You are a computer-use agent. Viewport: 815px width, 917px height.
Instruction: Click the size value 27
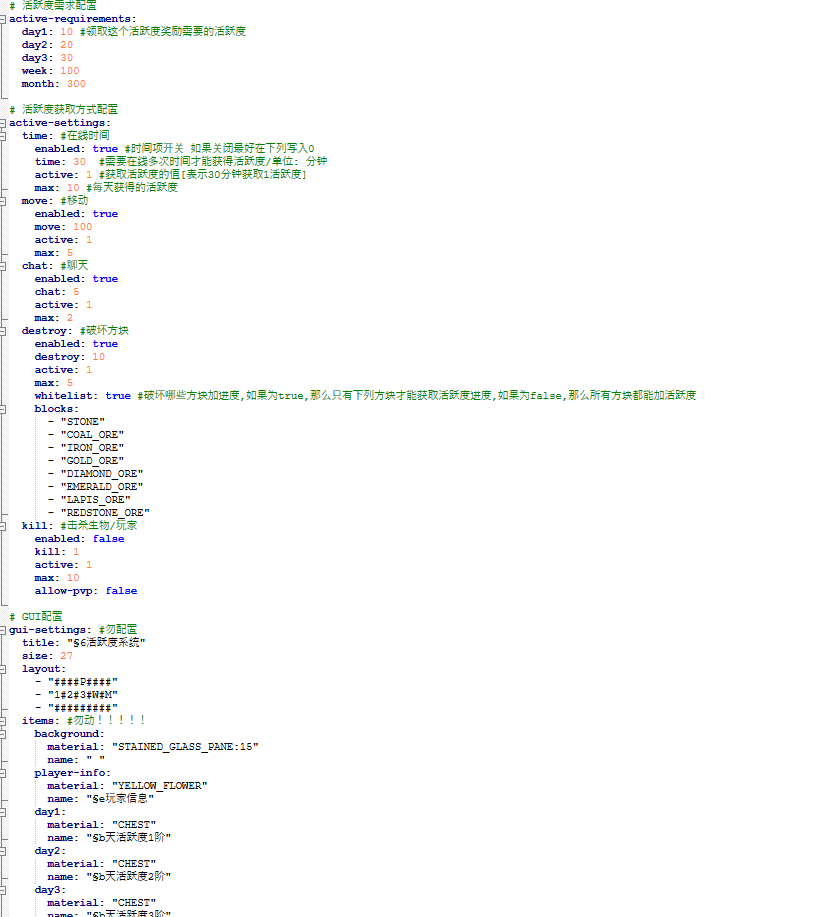tap(66, 656)
